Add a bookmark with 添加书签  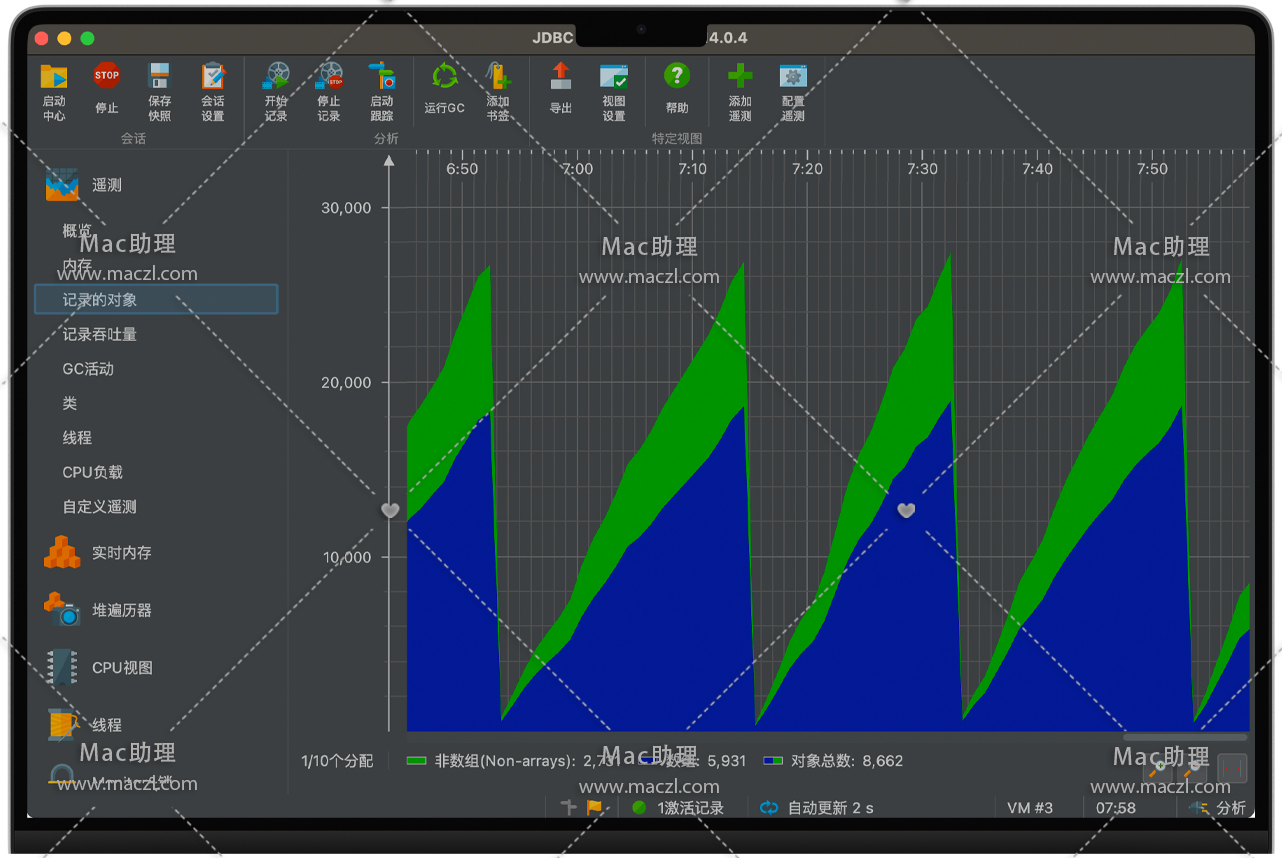coord(498,77)
